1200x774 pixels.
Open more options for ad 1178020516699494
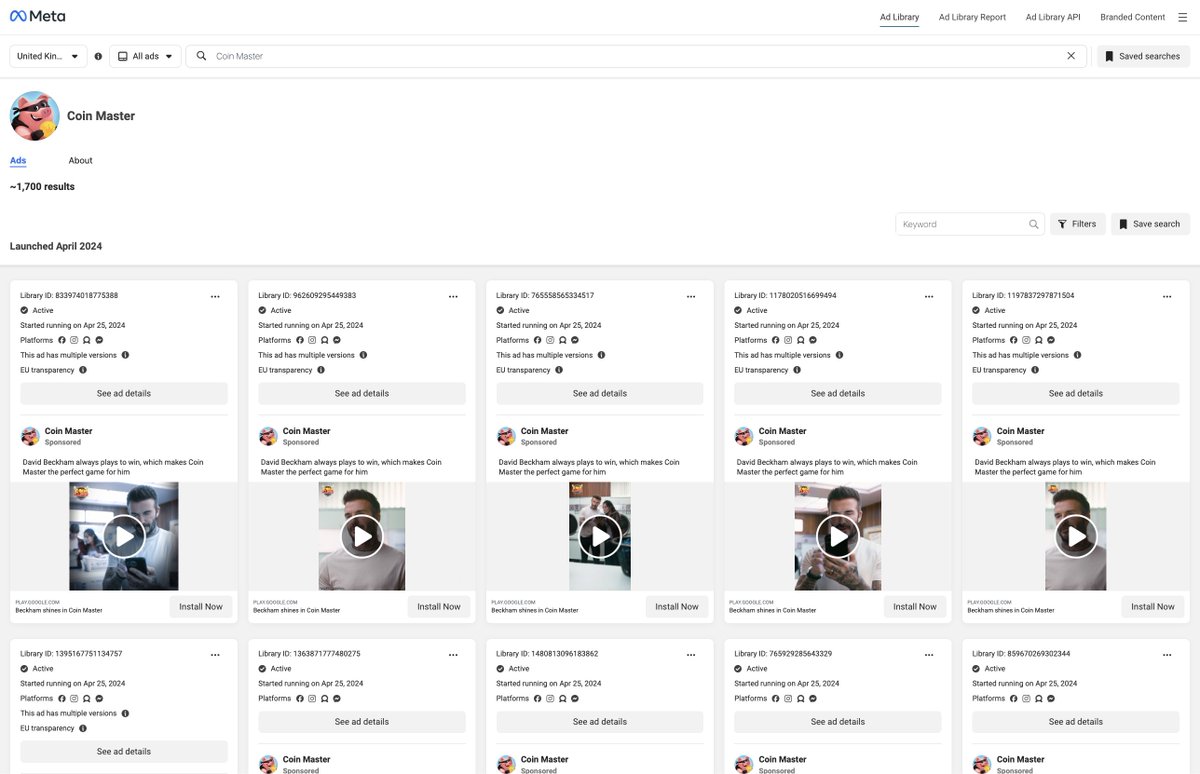coord(929,296)
